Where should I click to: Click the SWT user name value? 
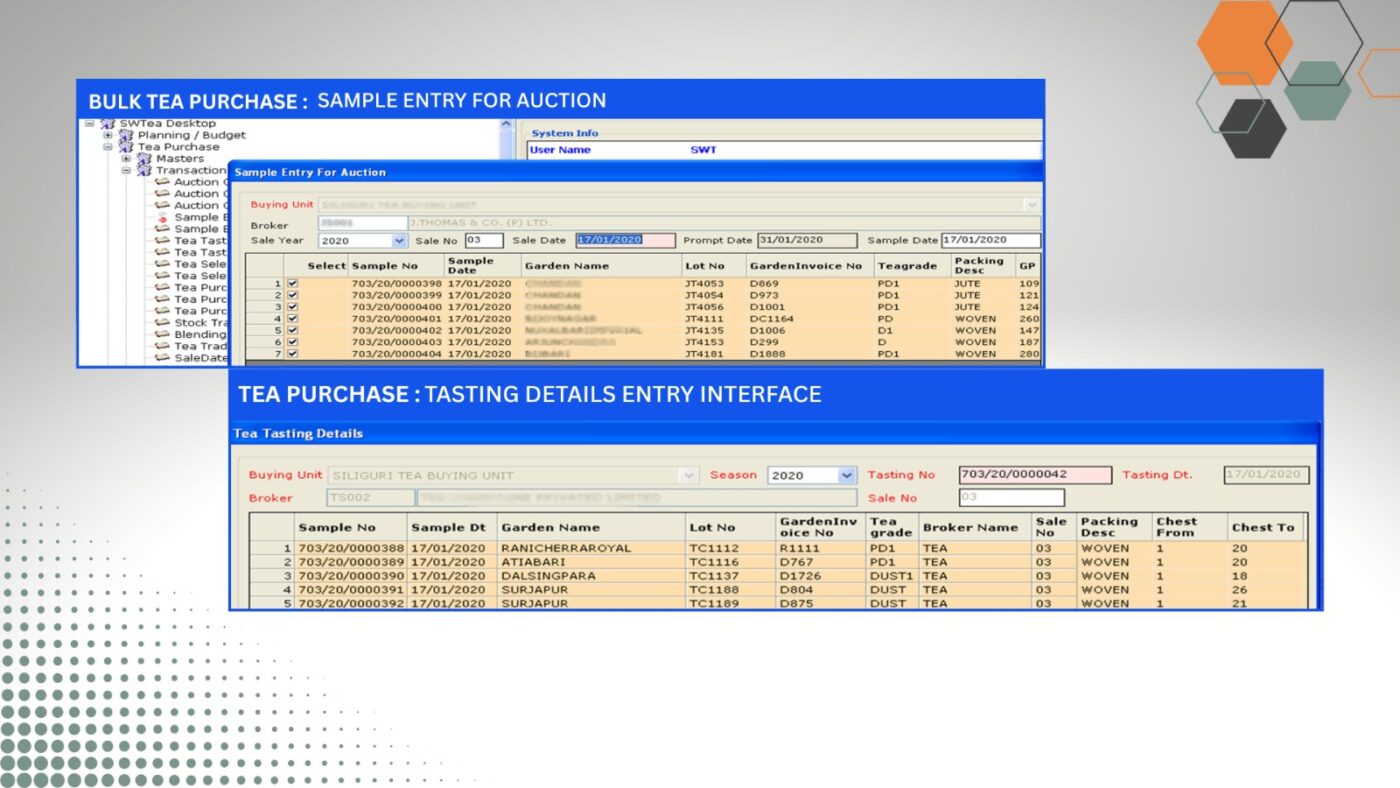click(703, 150)
